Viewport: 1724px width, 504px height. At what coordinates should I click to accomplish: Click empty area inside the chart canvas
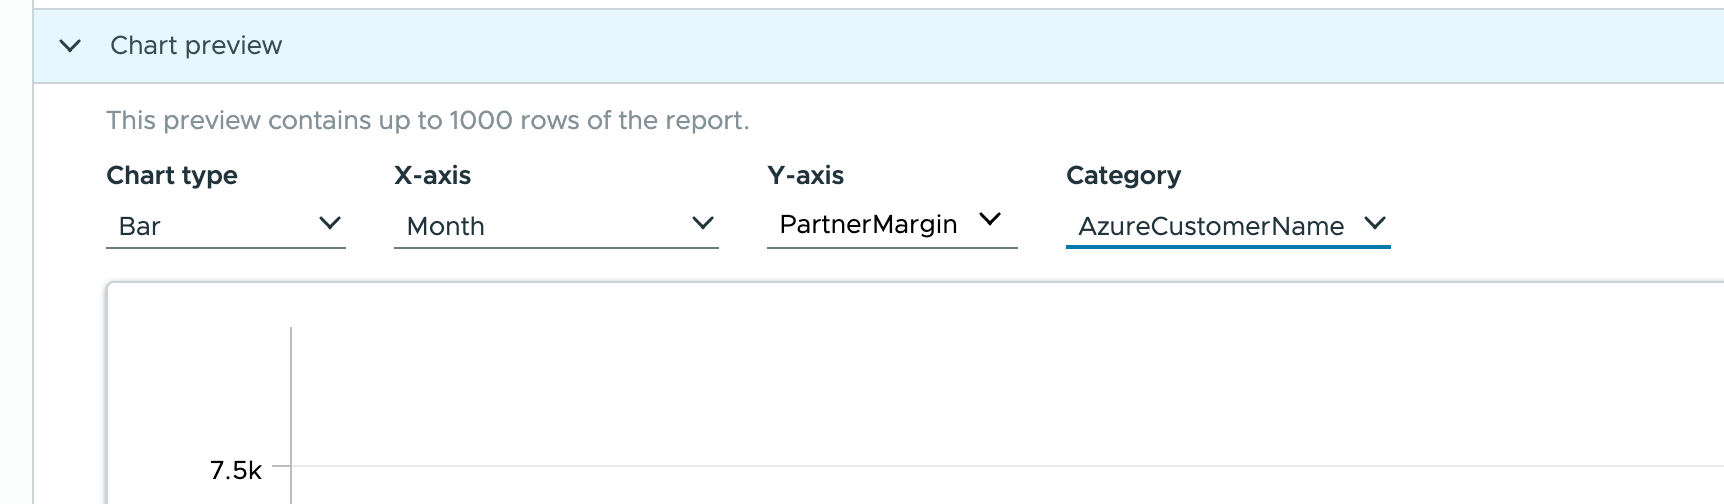900,380
